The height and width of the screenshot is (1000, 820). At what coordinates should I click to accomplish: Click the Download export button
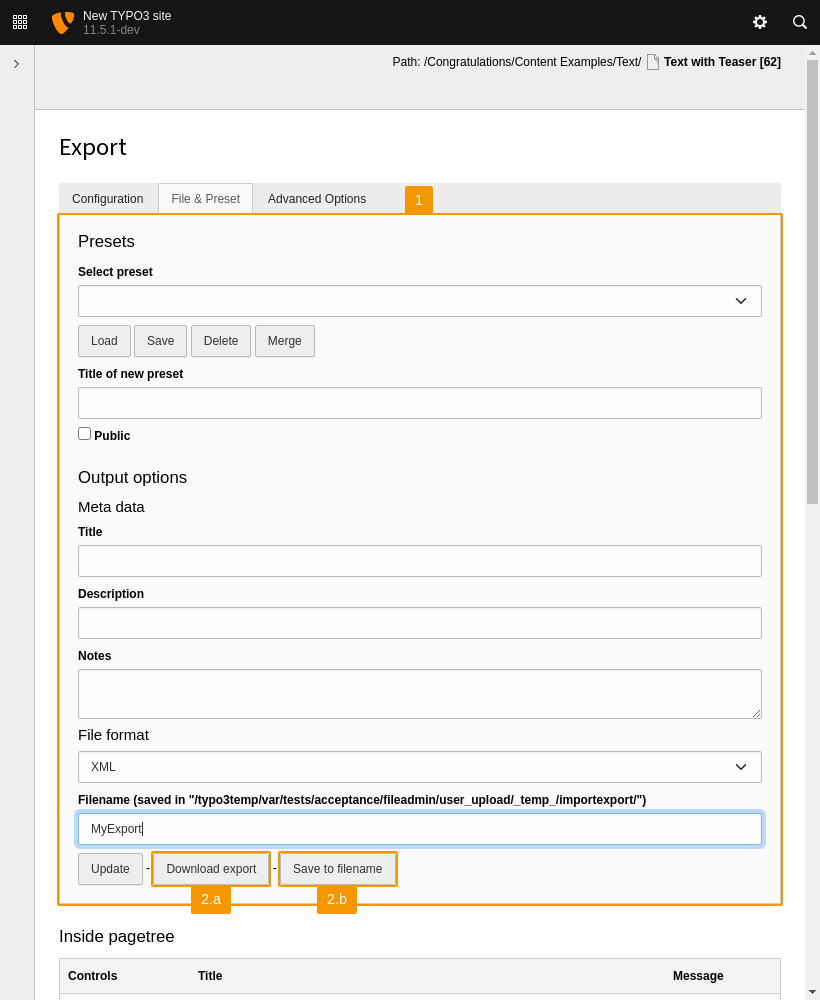(x=210, y=868)
